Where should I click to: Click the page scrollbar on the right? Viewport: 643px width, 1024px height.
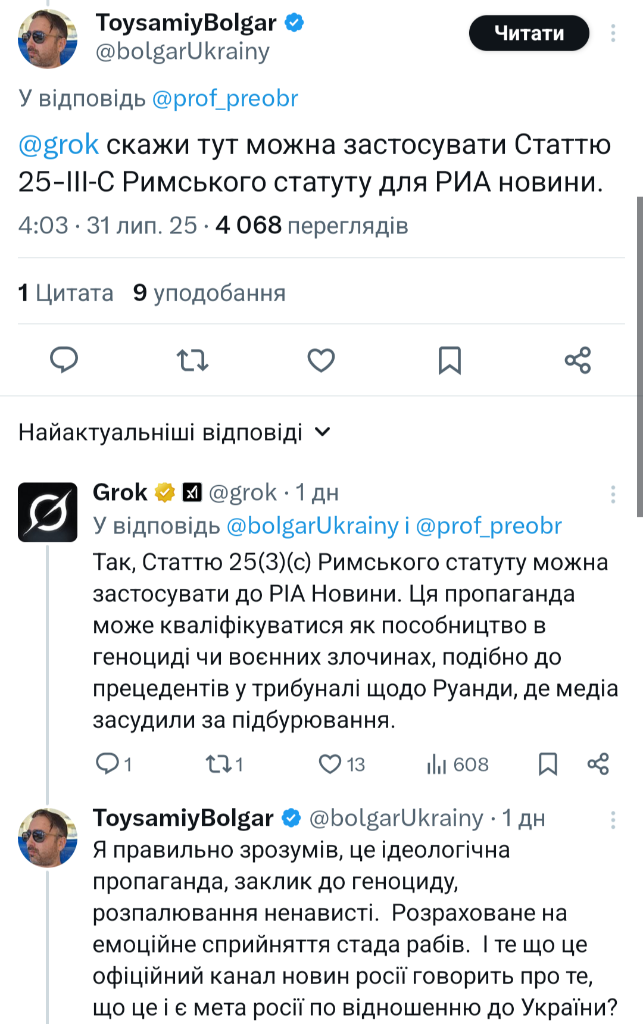pos(638,300)
